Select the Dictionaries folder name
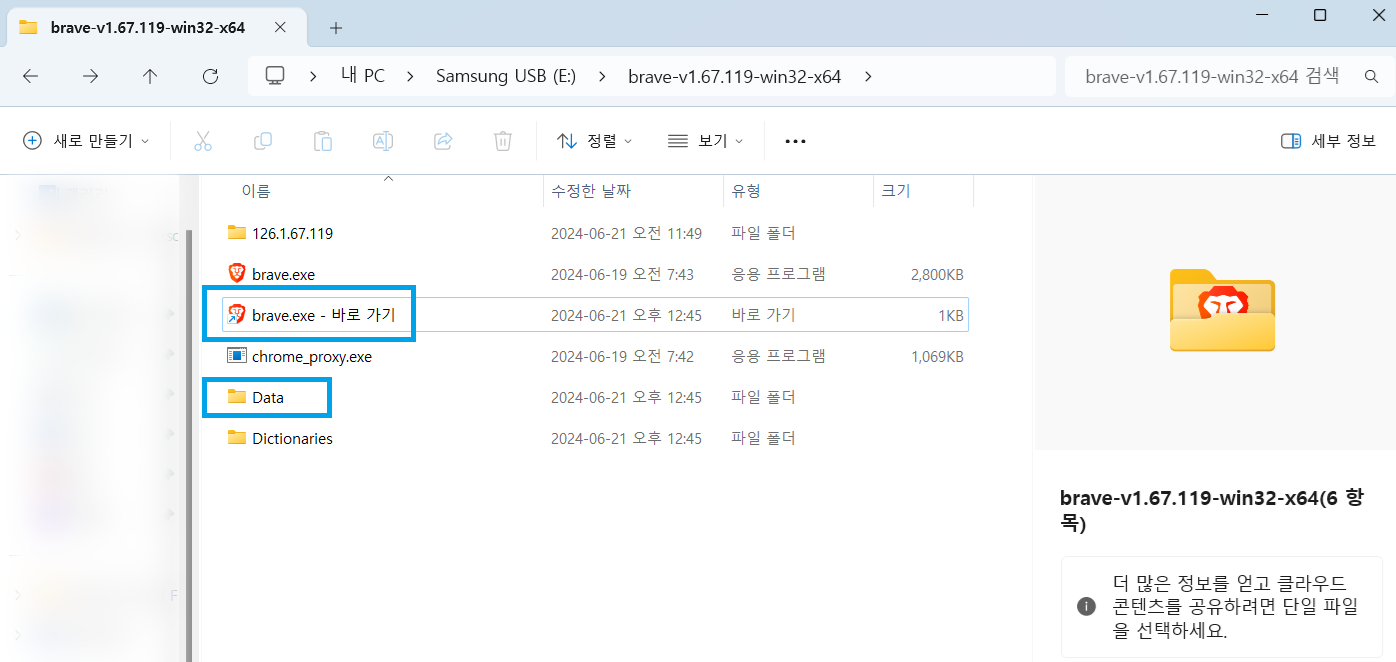Screen dimensions: 1396x662 [292, 438]
